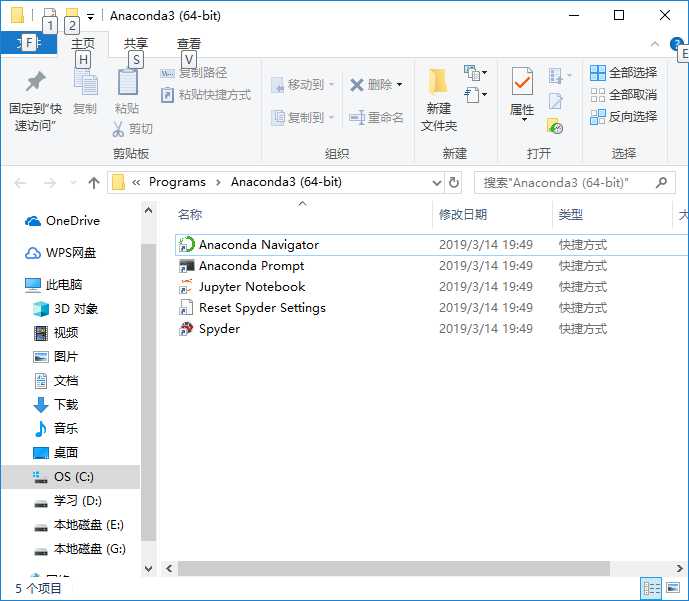Select Reset Spyder Settings shortcut
This screenshot has width=689, height=601.
pyautogui.click(x=432, y=308)
